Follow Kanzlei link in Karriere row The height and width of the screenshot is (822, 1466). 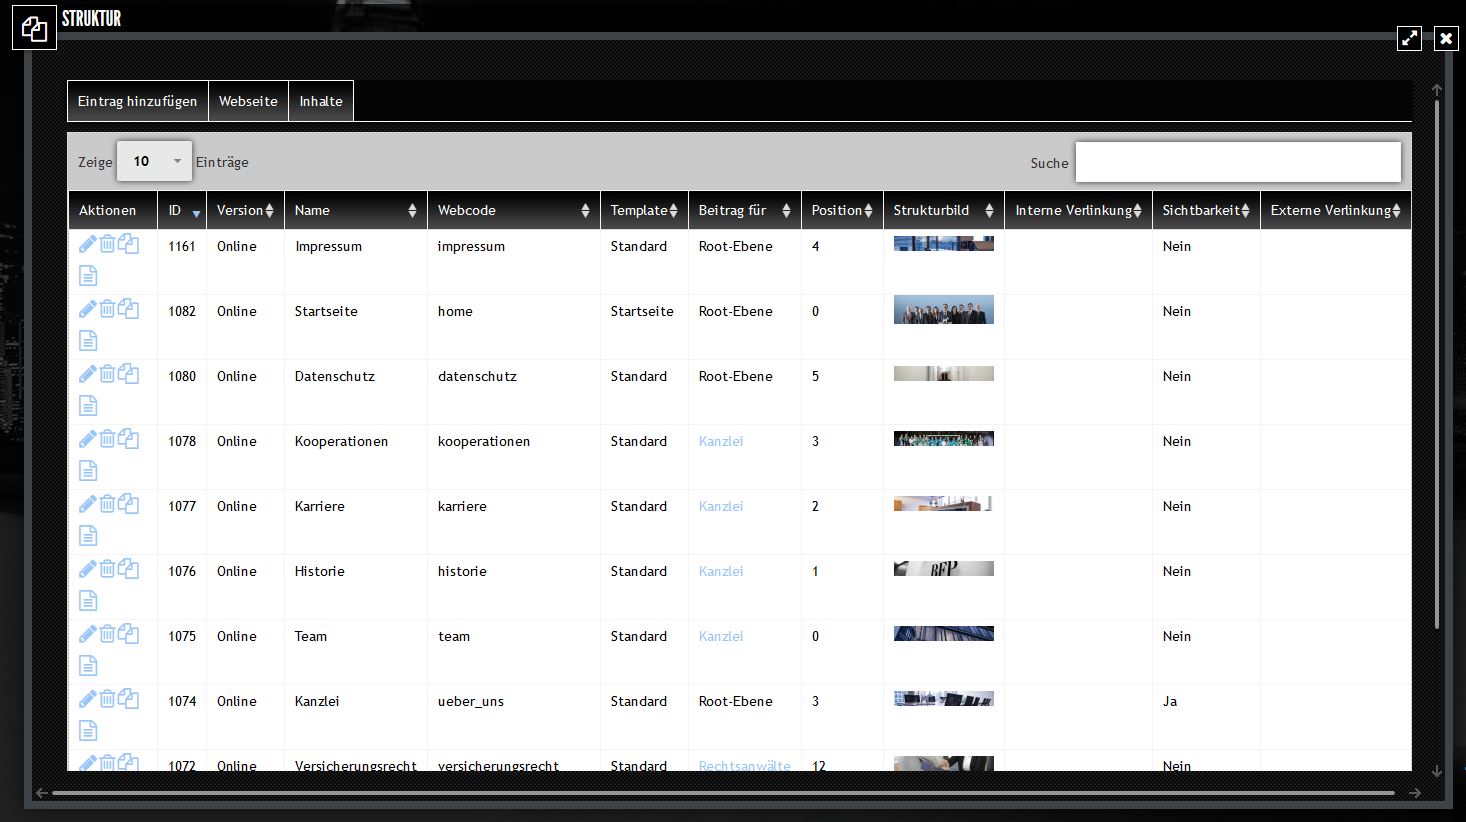[x=721, y=506]
